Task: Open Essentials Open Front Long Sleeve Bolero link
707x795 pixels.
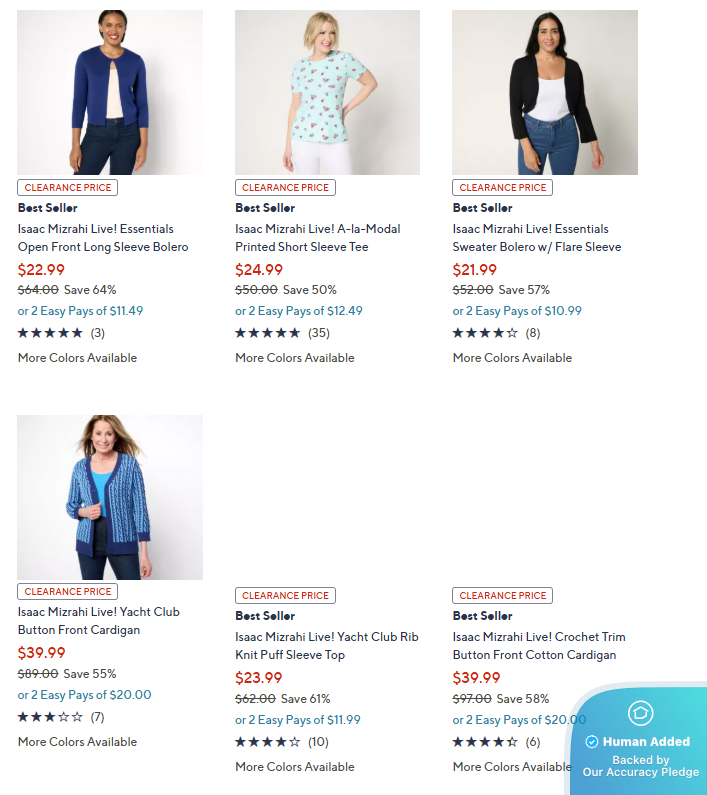Action: click(x=103, y=238)
